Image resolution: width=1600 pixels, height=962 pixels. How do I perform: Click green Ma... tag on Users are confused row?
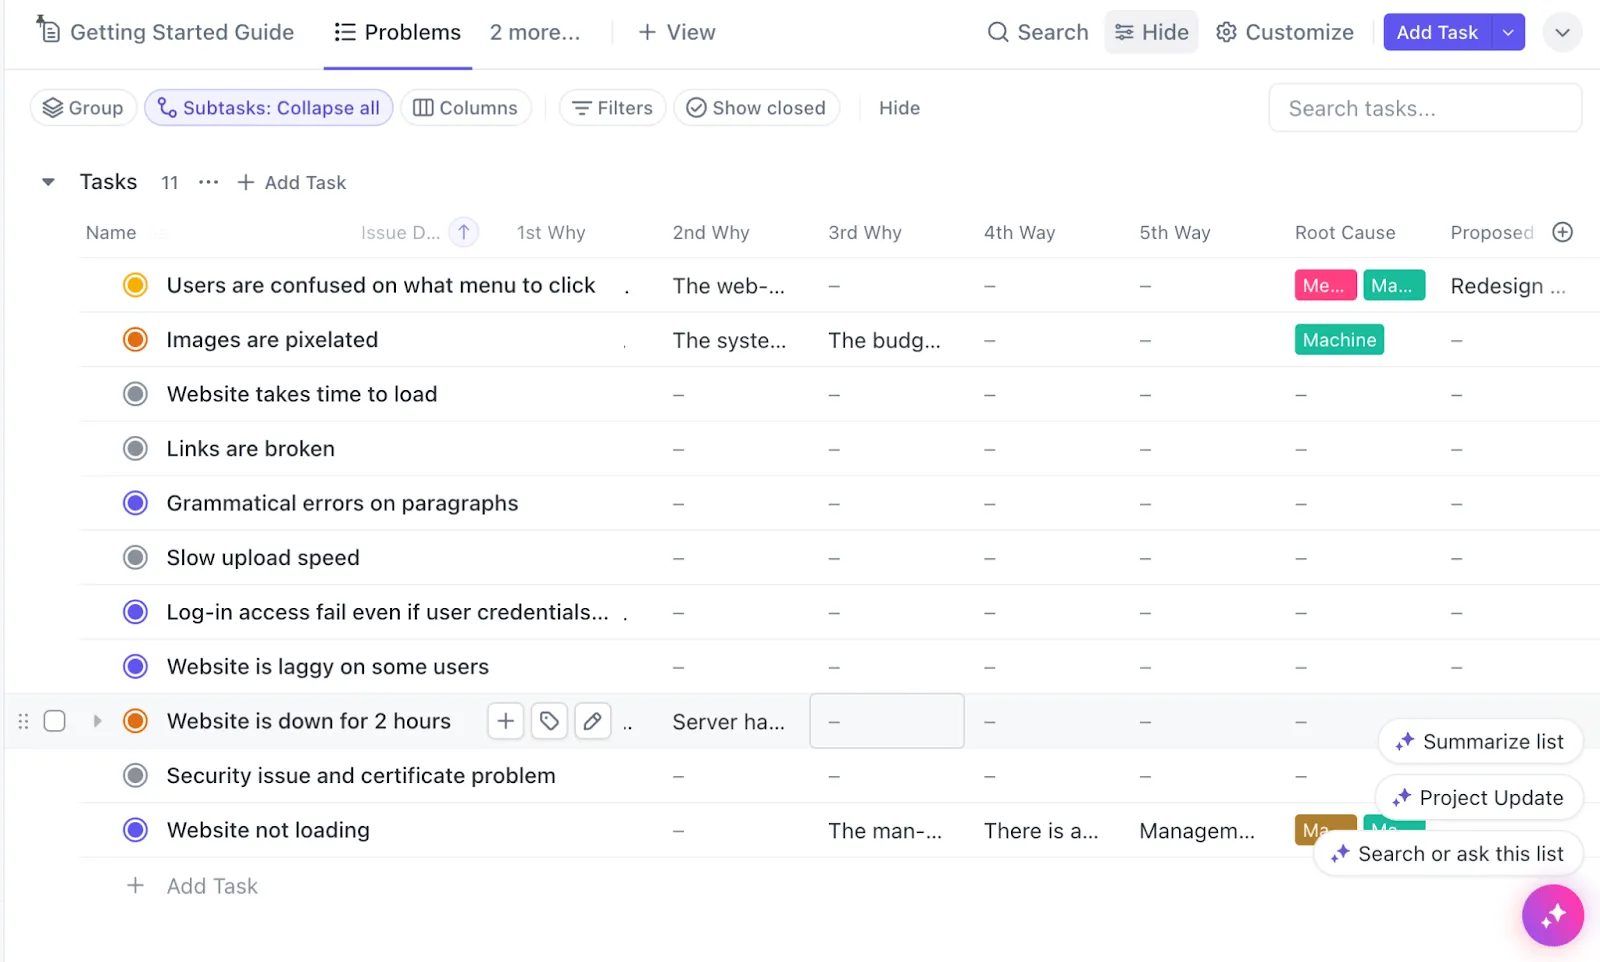[1394, 286]
